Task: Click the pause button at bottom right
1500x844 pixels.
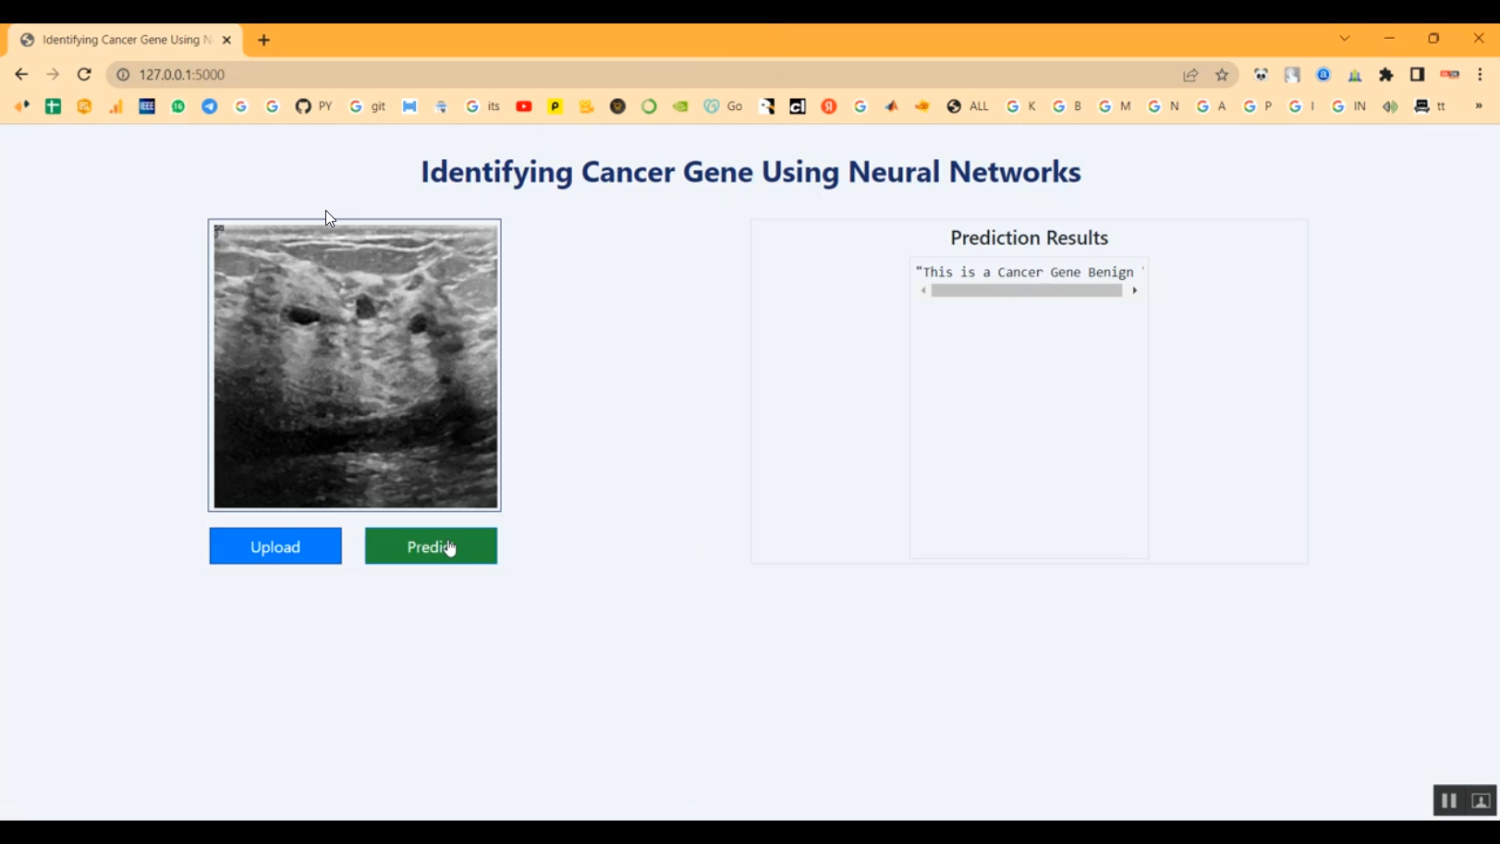Action: coord(1448,800)
